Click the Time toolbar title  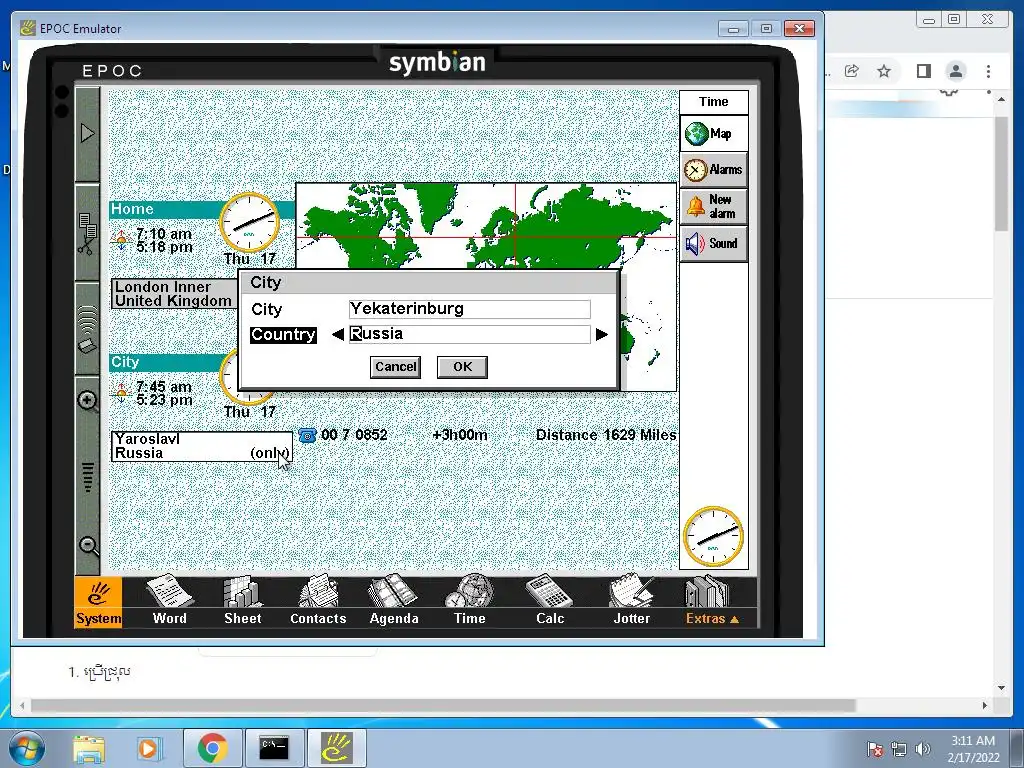[714, 102]
